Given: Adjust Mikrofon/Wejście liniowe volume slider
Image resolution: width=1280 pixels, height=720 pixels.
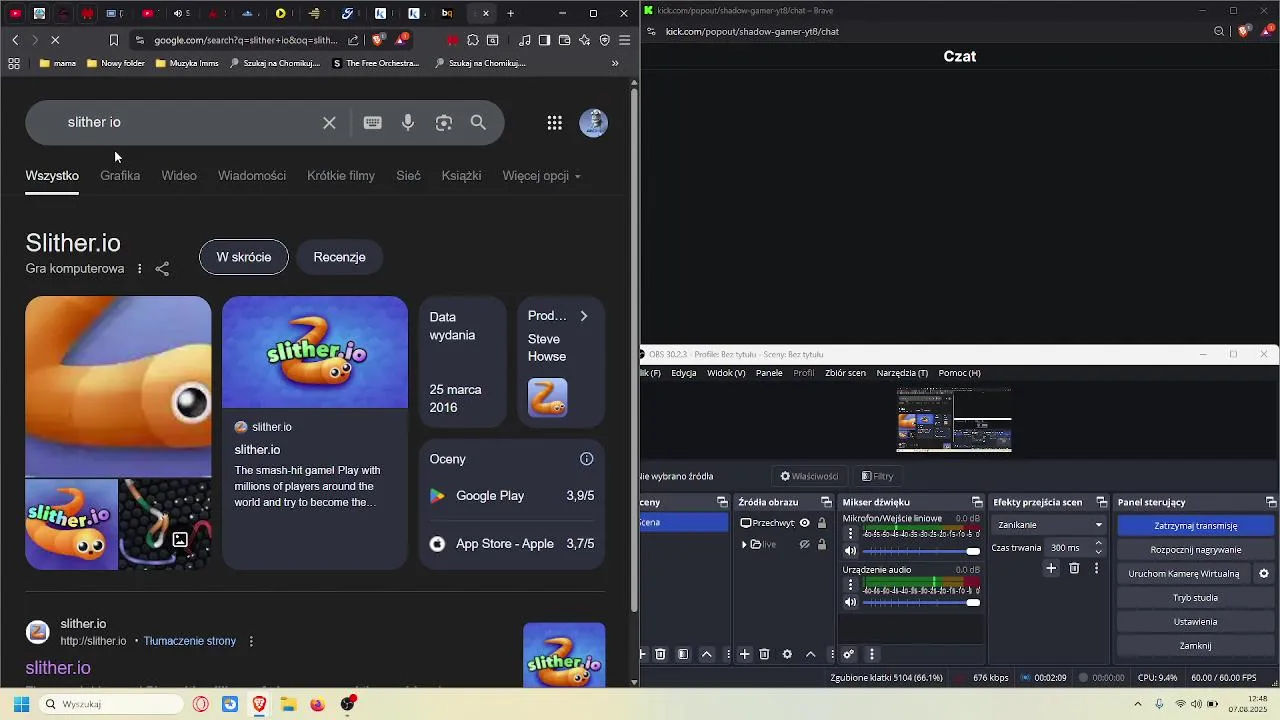Looking at the screenshot, I should click(x=921, y=551).
